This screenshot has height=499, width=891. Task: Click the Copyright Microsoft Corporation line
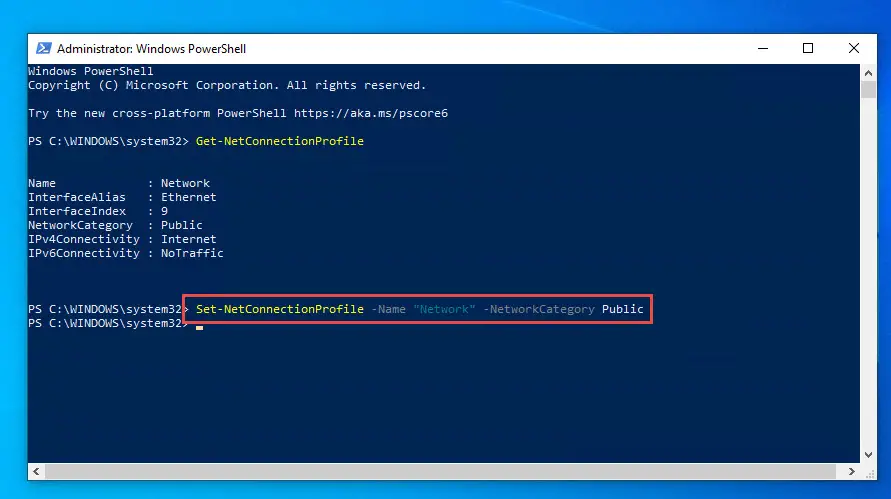(227, 85)
